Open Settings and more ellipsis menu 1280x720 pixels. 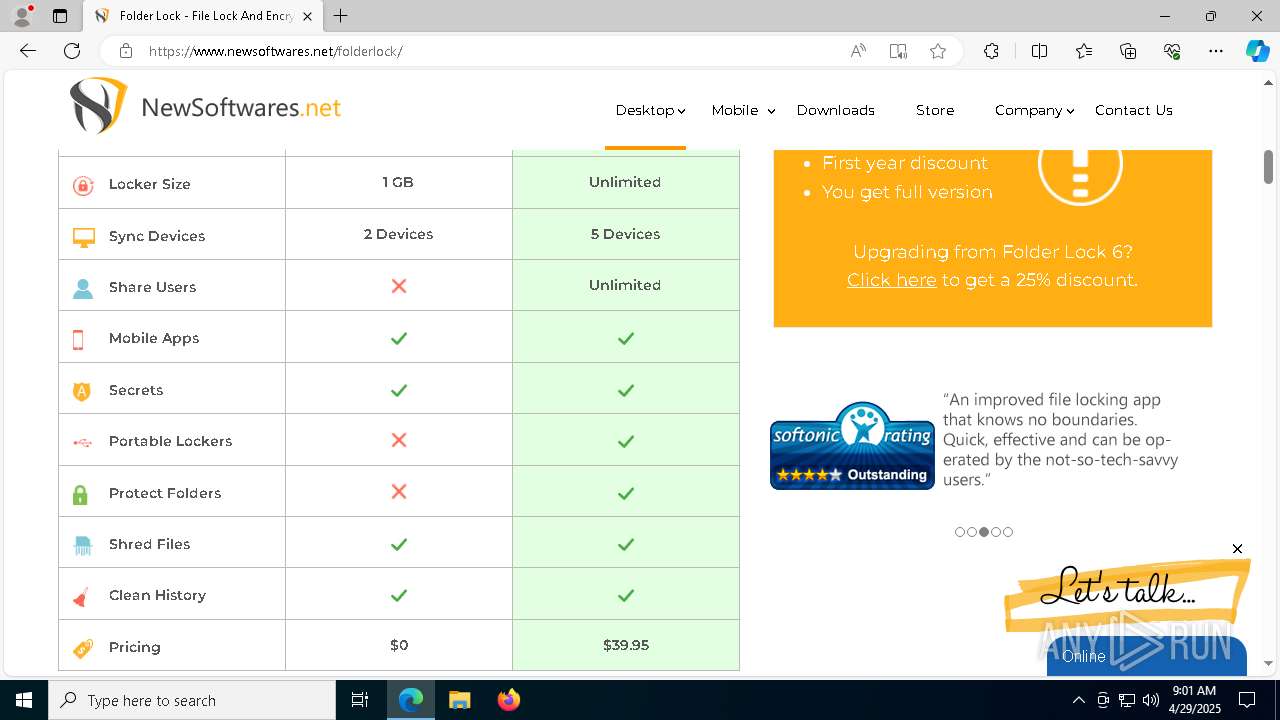click(x=1216, y=51)
